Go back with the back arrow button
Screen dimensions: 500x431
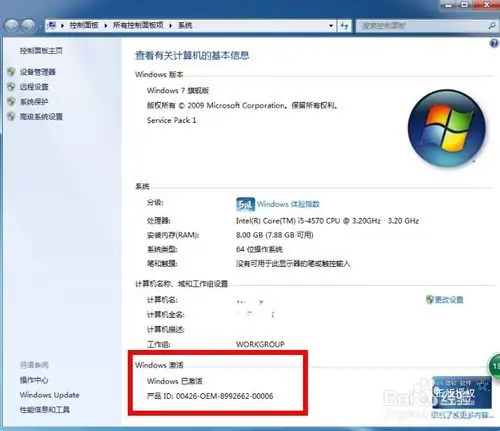click(x=12, y=25)
